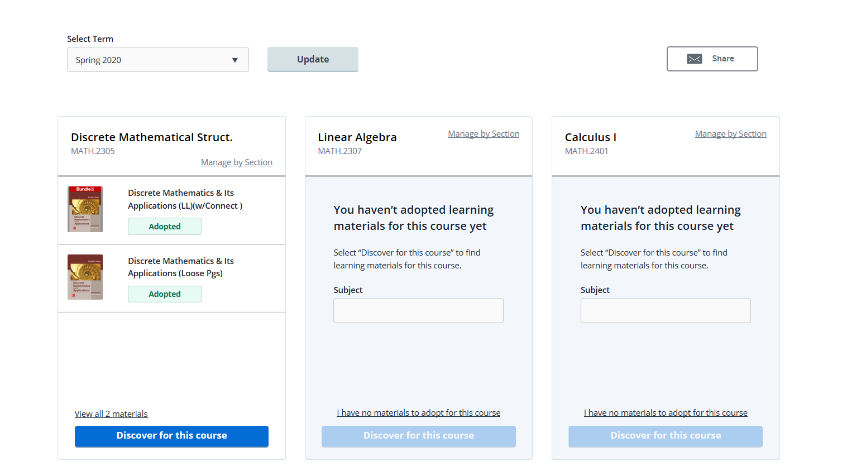Viewport: 847px width, 476px height.
Task: Click the Bundle book cover thumbnail
Action: pos(85,209)
